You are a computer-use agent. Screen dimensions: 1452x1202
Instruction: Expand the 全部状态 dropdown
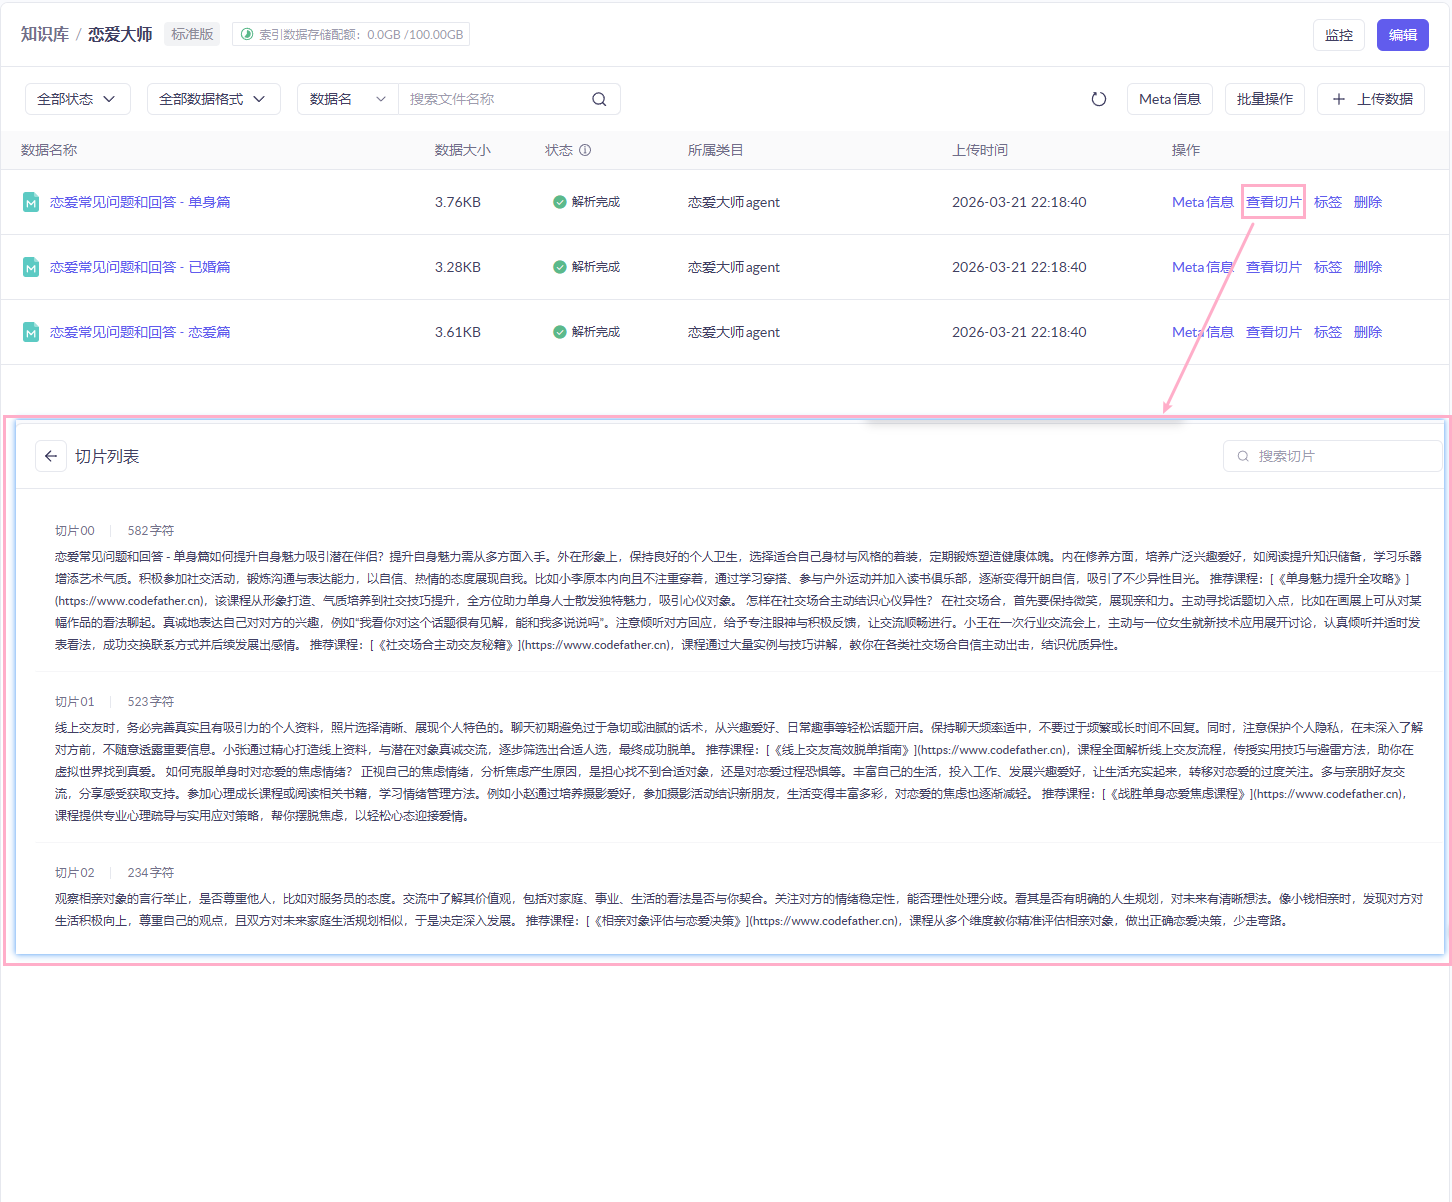point(77,99)
